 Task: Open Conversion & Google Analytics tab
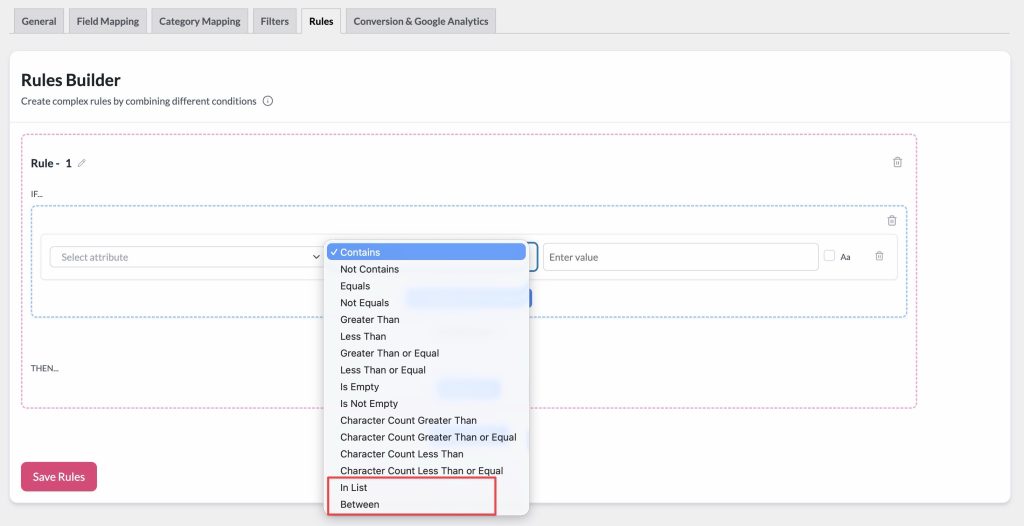click(x=421, y=21)
